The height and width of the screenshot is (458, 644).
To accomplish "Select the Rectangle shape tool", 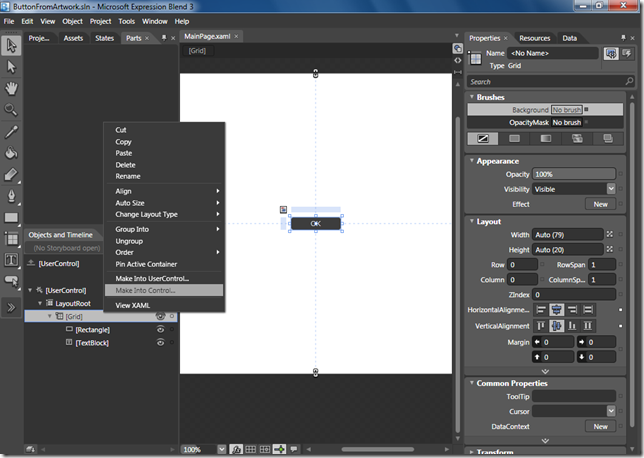I will pyautogui.click(x=11, y=217).
